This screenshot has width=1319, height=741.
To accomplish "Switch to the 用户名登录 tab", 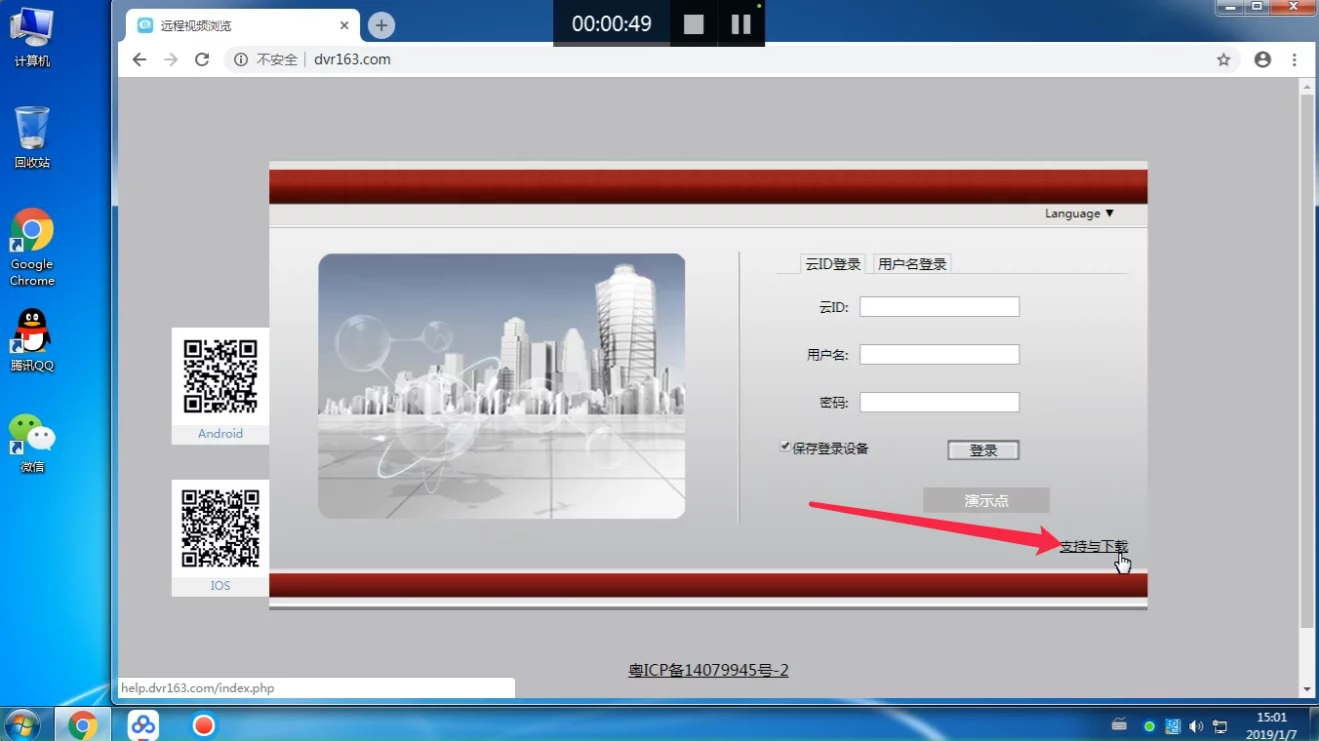I will (912, 264).
